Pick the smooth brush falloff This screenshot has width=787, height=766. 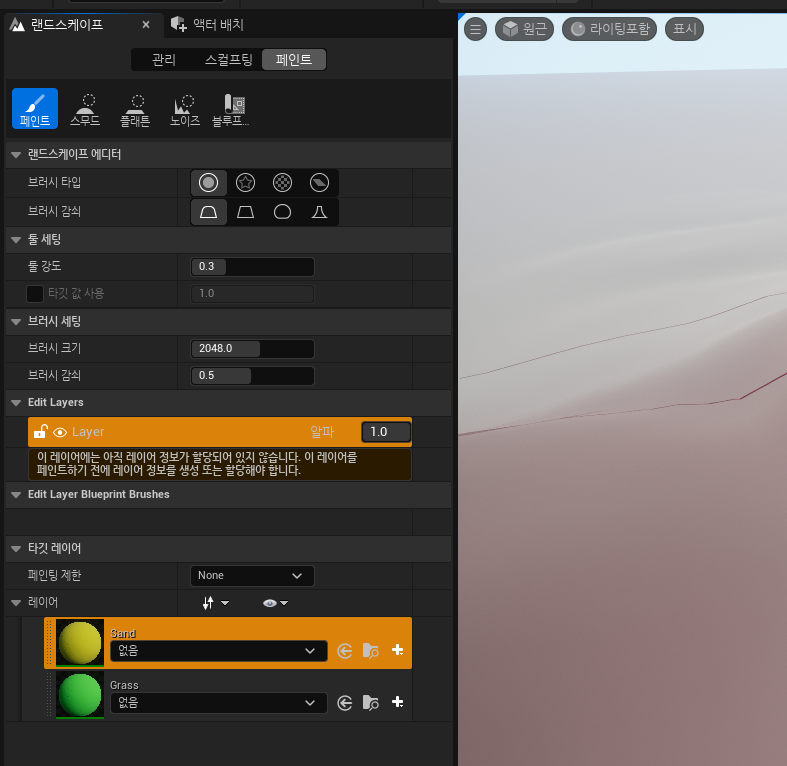pyautogui.click(x=208, y=212)
